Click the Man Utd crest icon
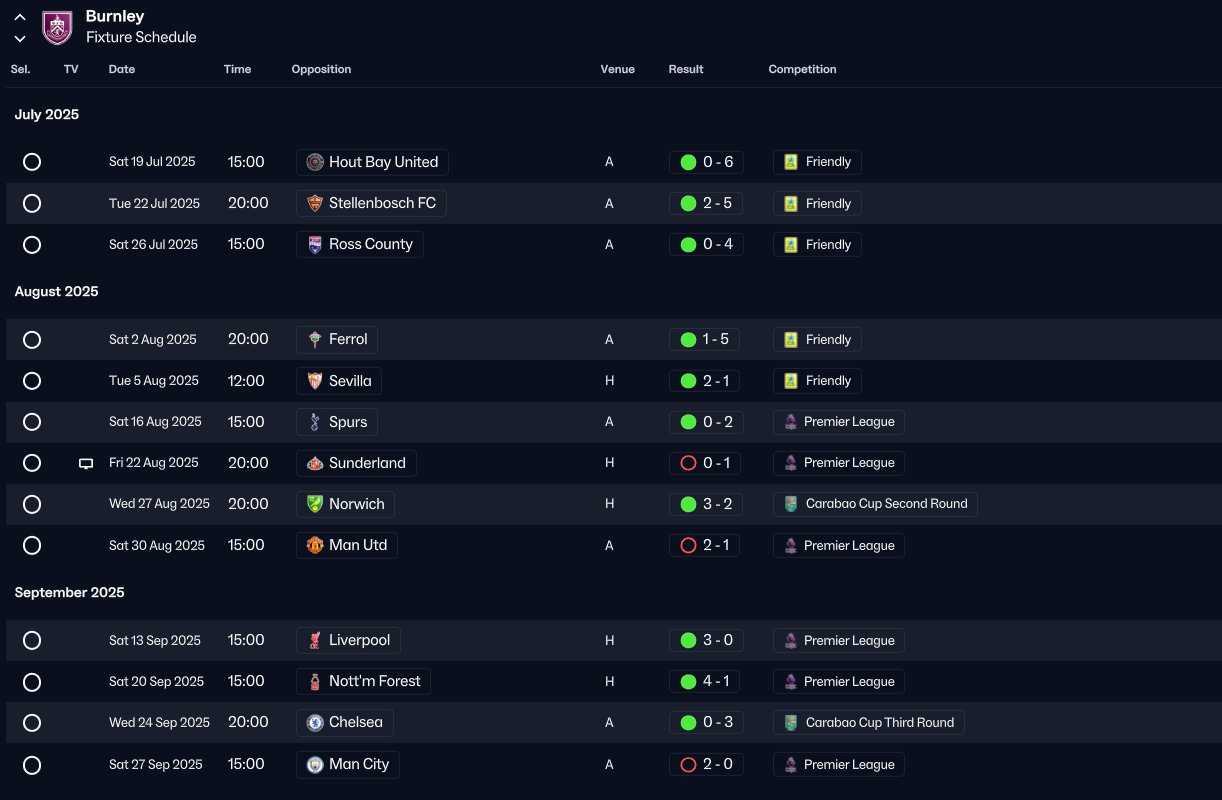 coord(315,545)
